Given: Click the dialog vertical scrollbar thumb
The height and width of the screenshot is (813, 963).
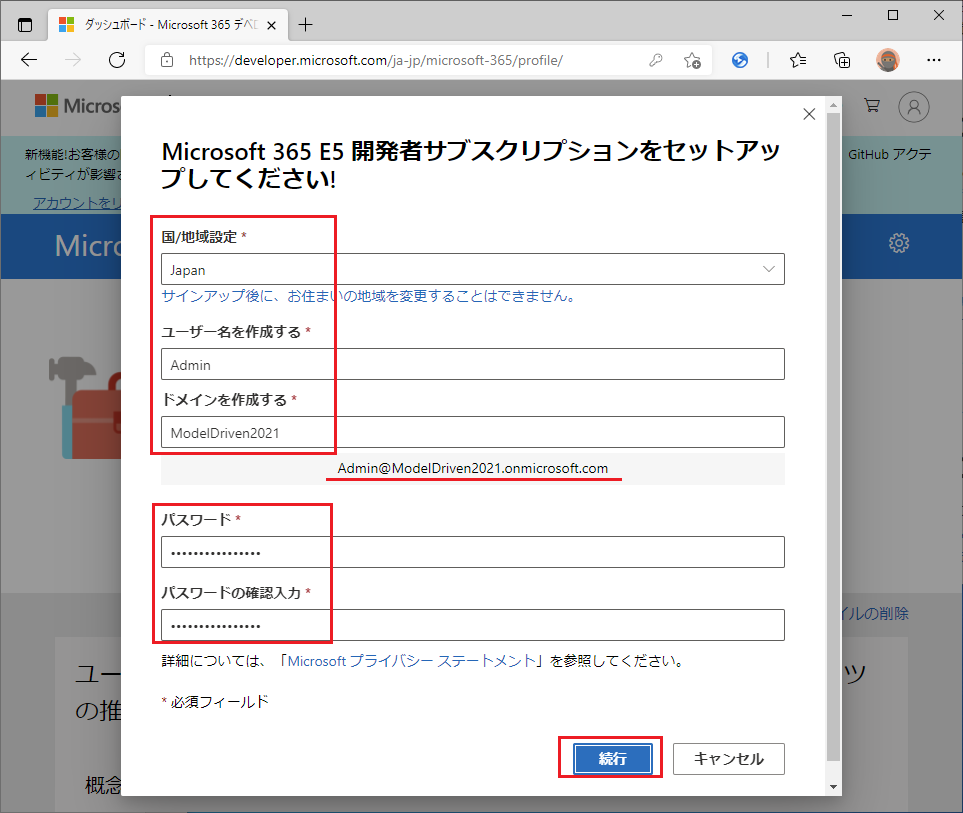Looking at the screenshot, I should pyautogui.click(x=833, y=436).
